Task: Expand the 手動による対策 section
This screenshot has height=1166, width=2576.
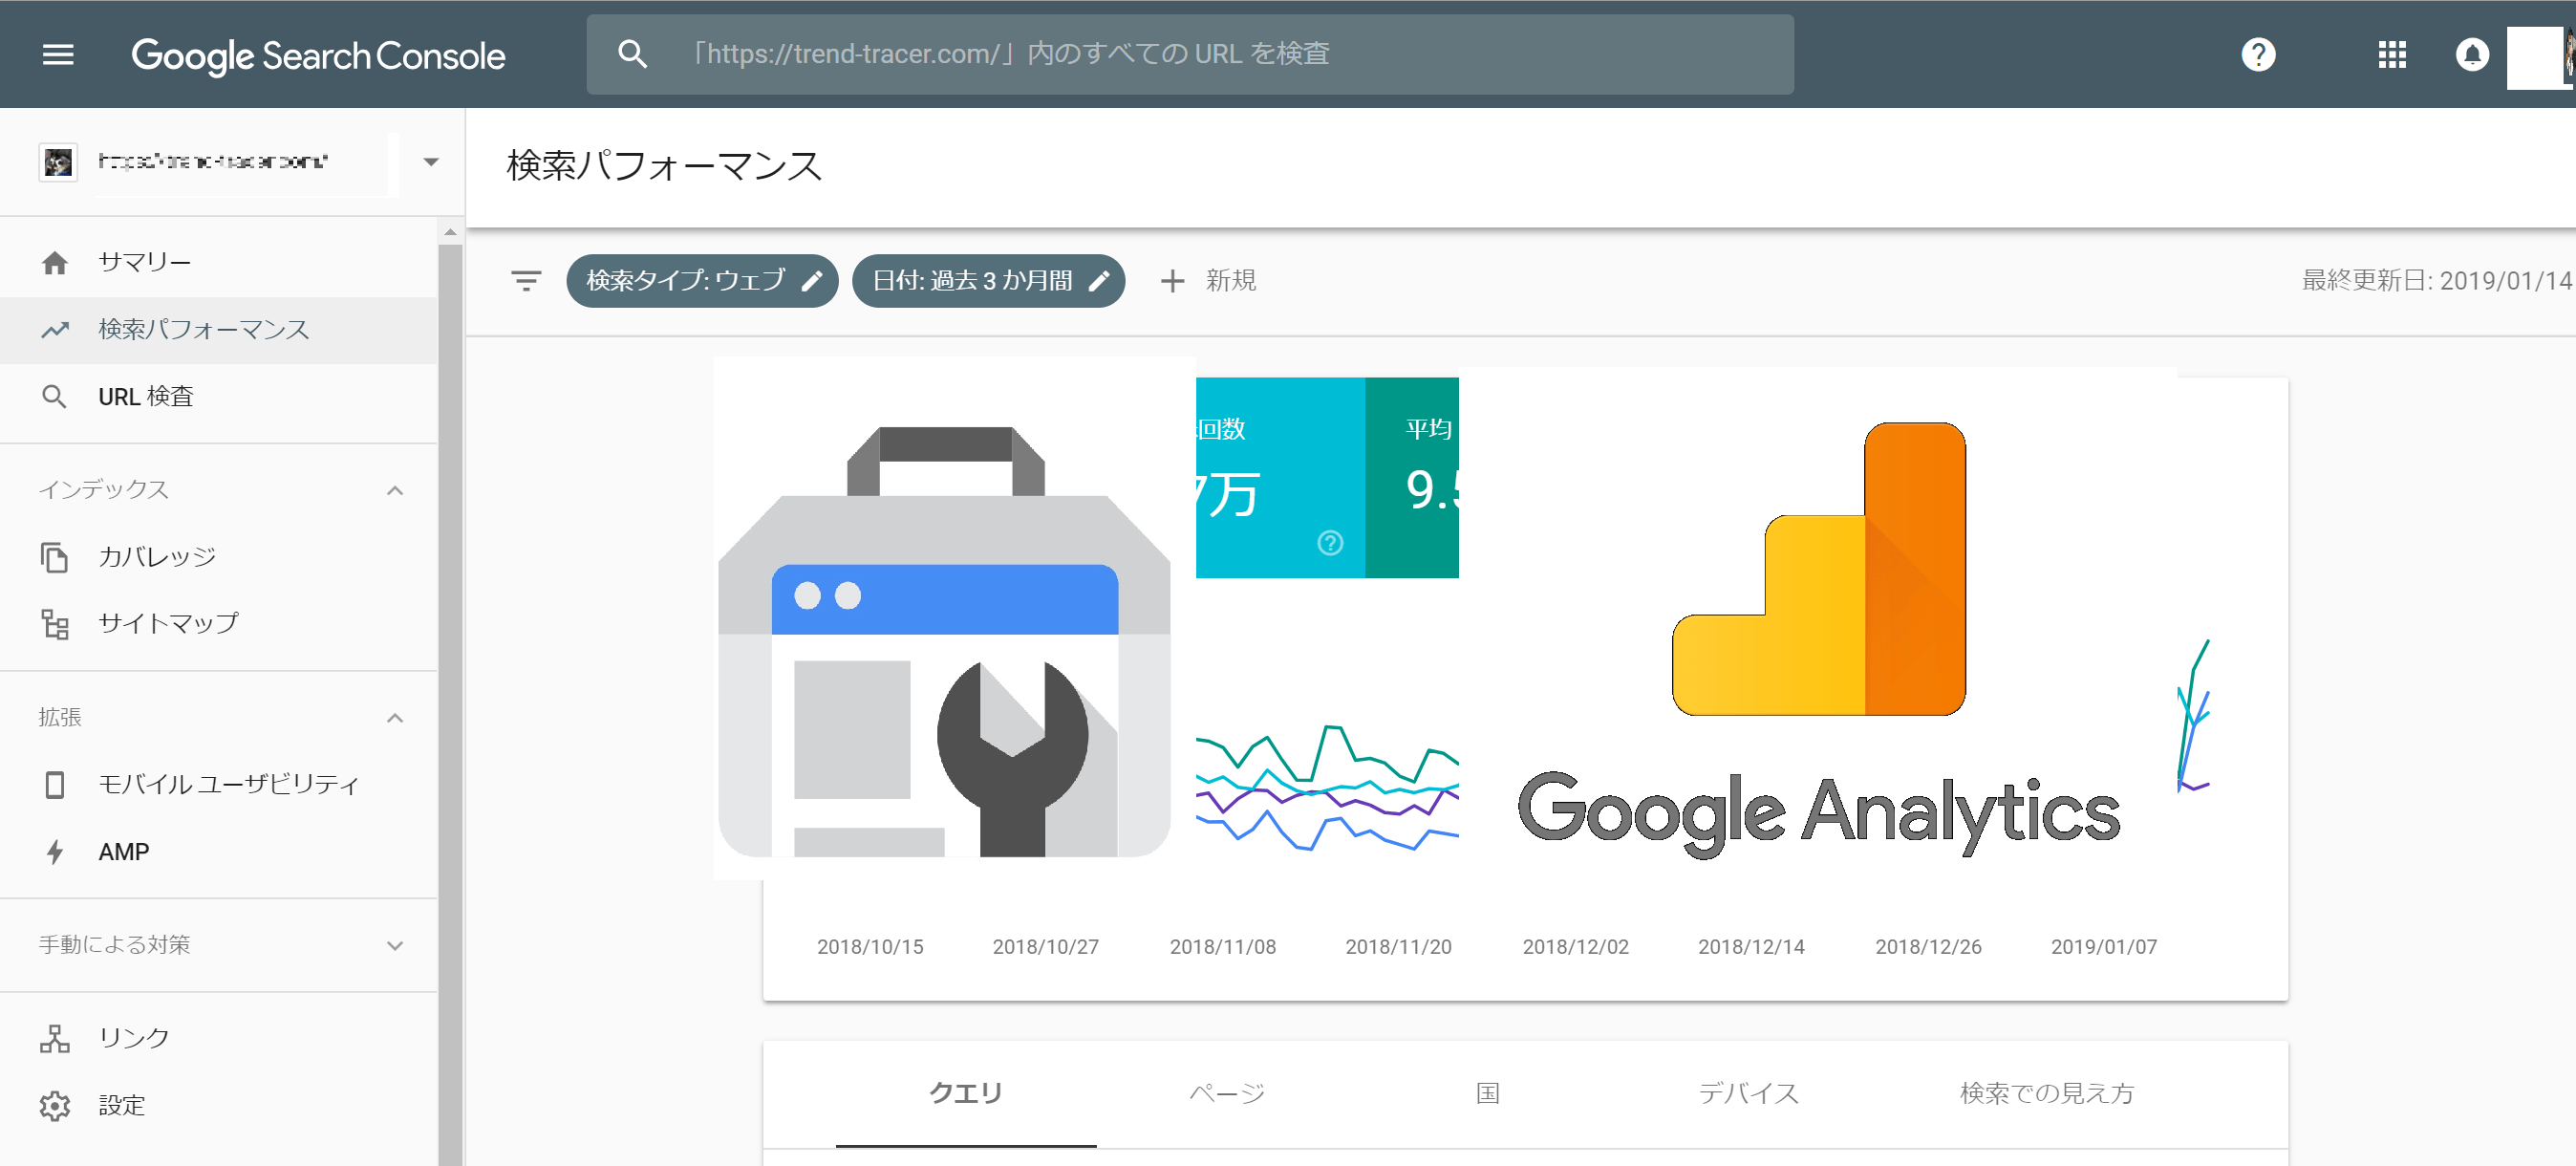Action: (395, 945)
